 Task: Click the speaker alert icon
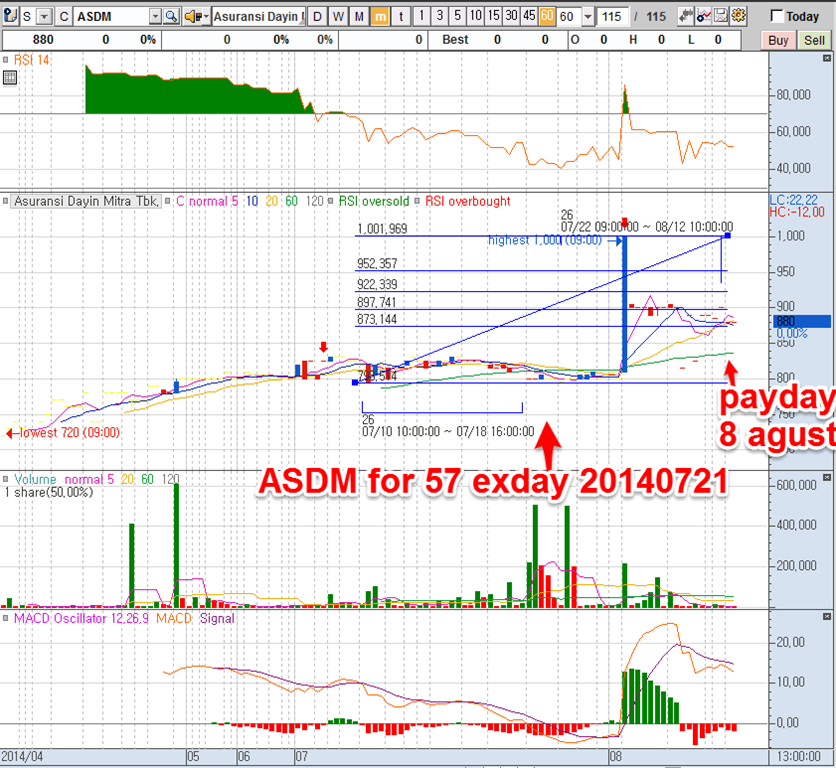point(192,17)
